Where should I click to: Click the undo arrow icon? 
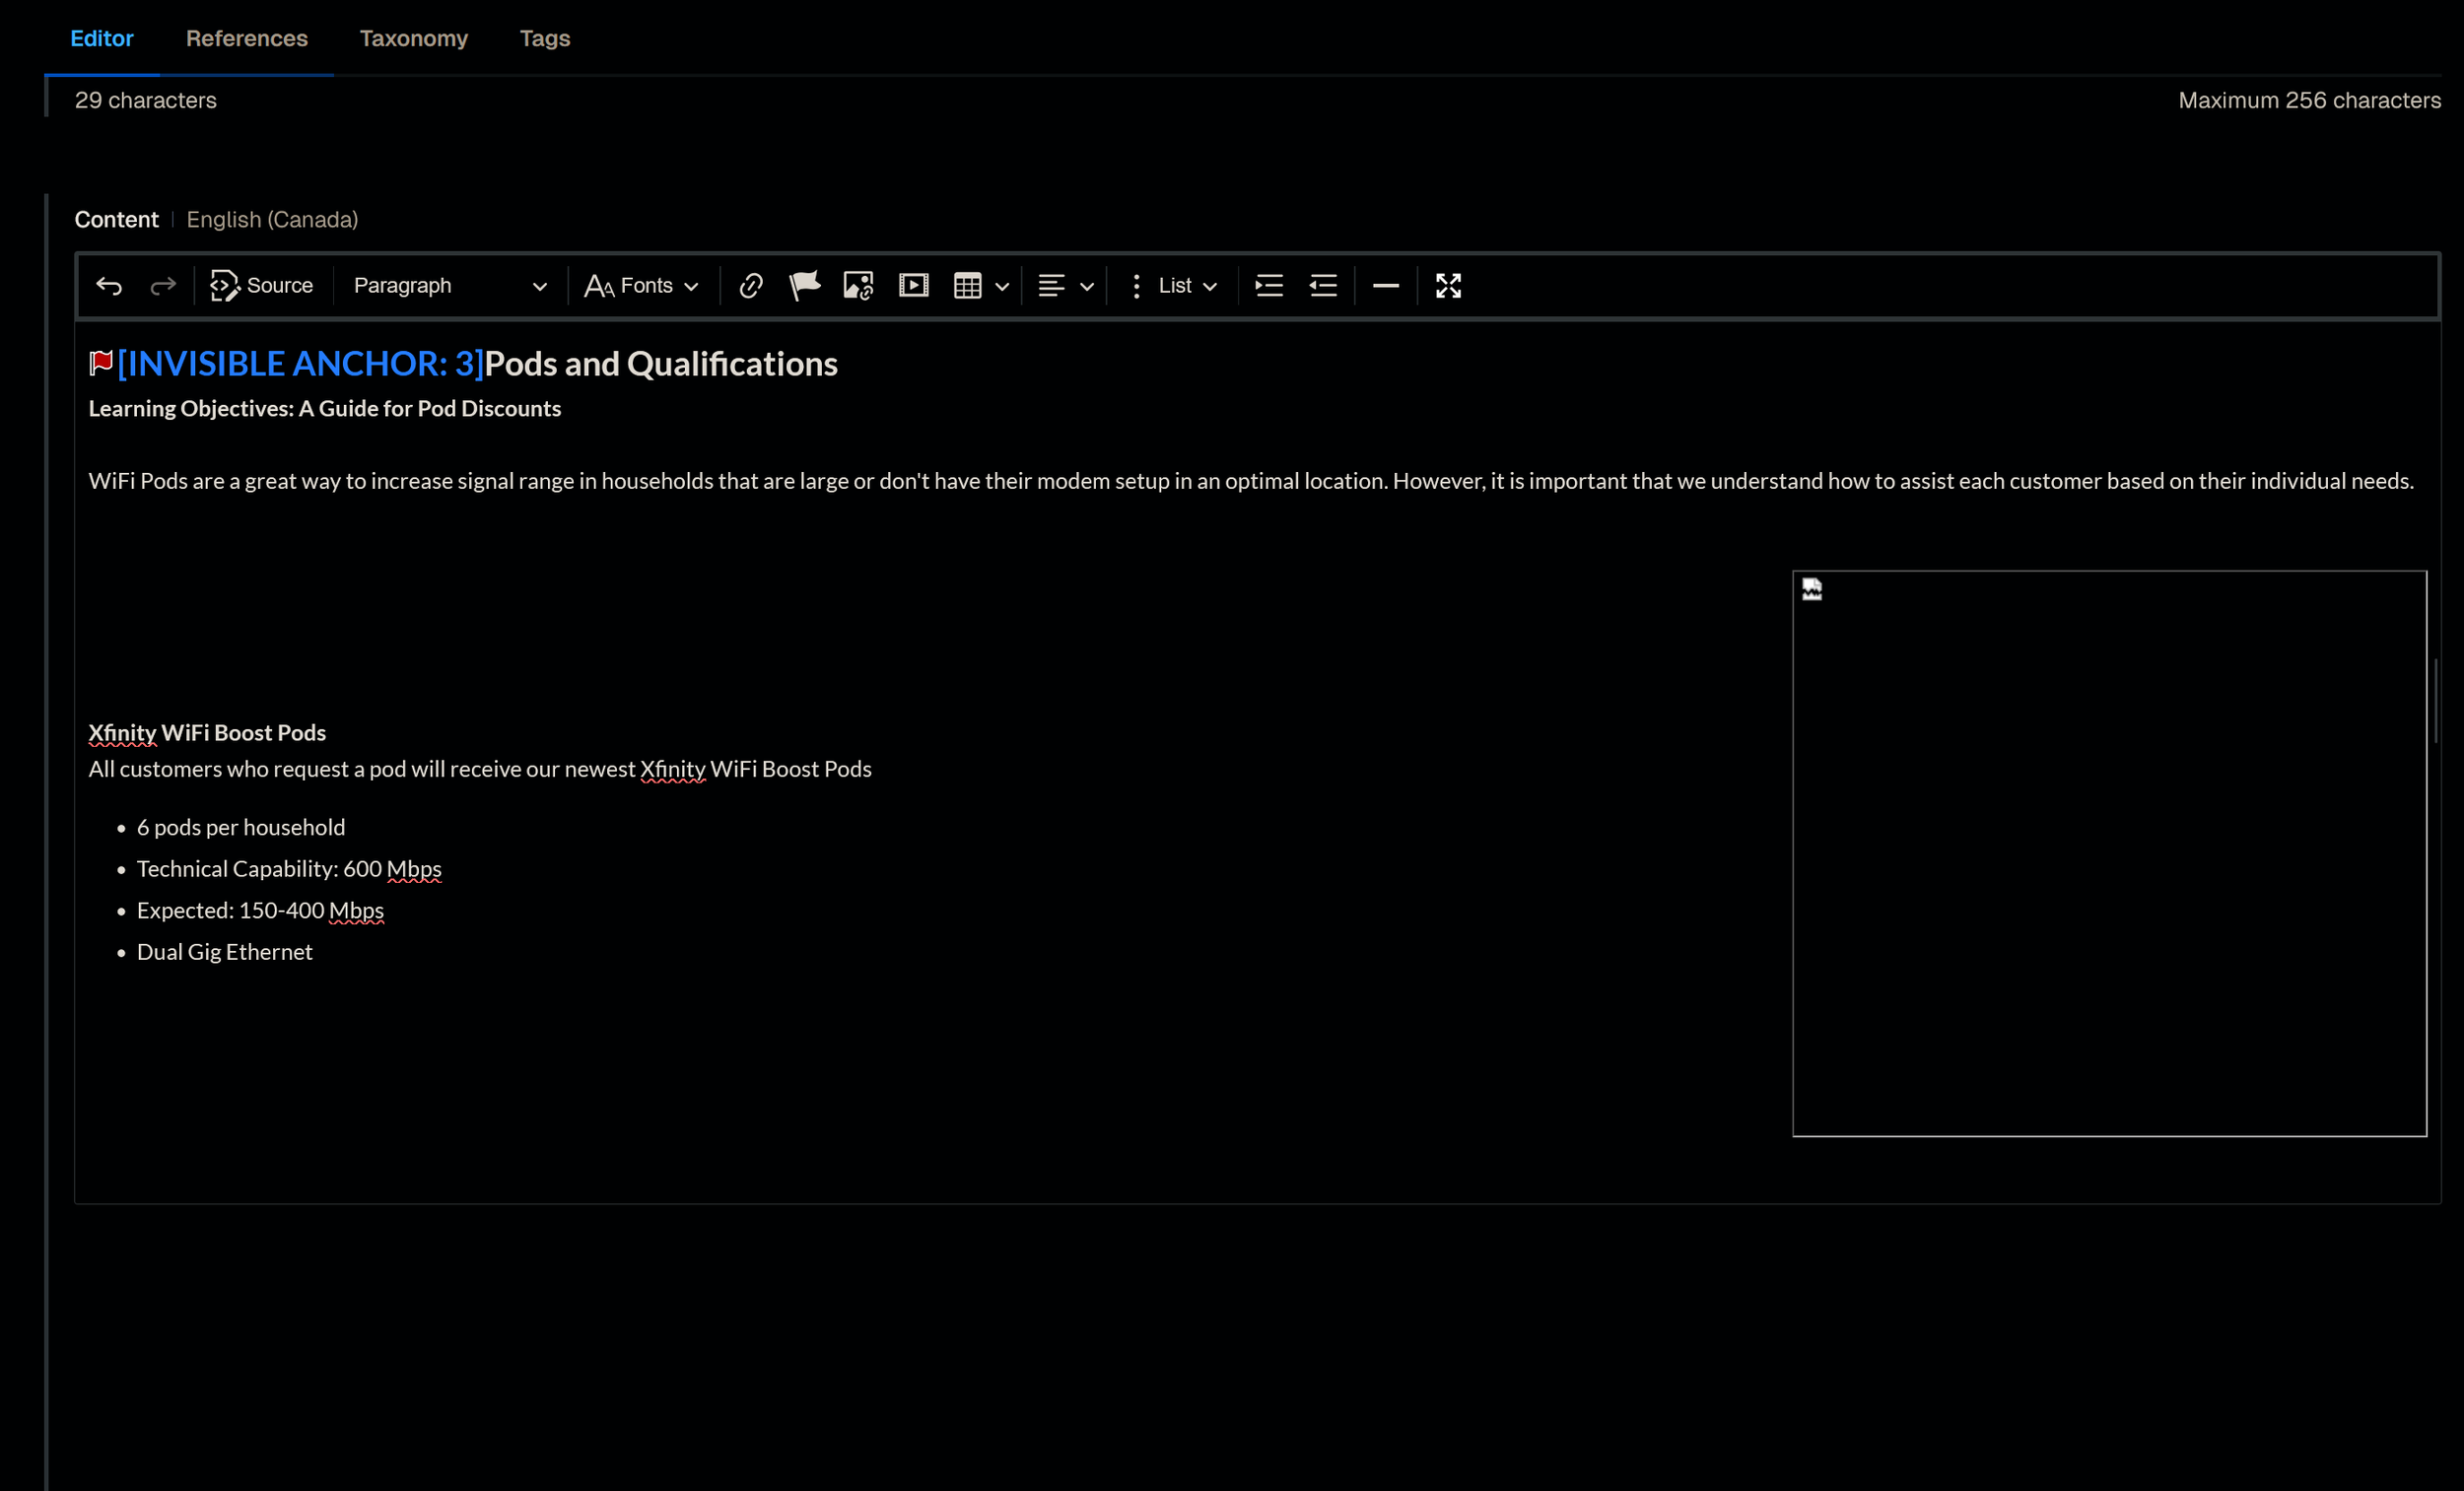(x=109, y=286)
